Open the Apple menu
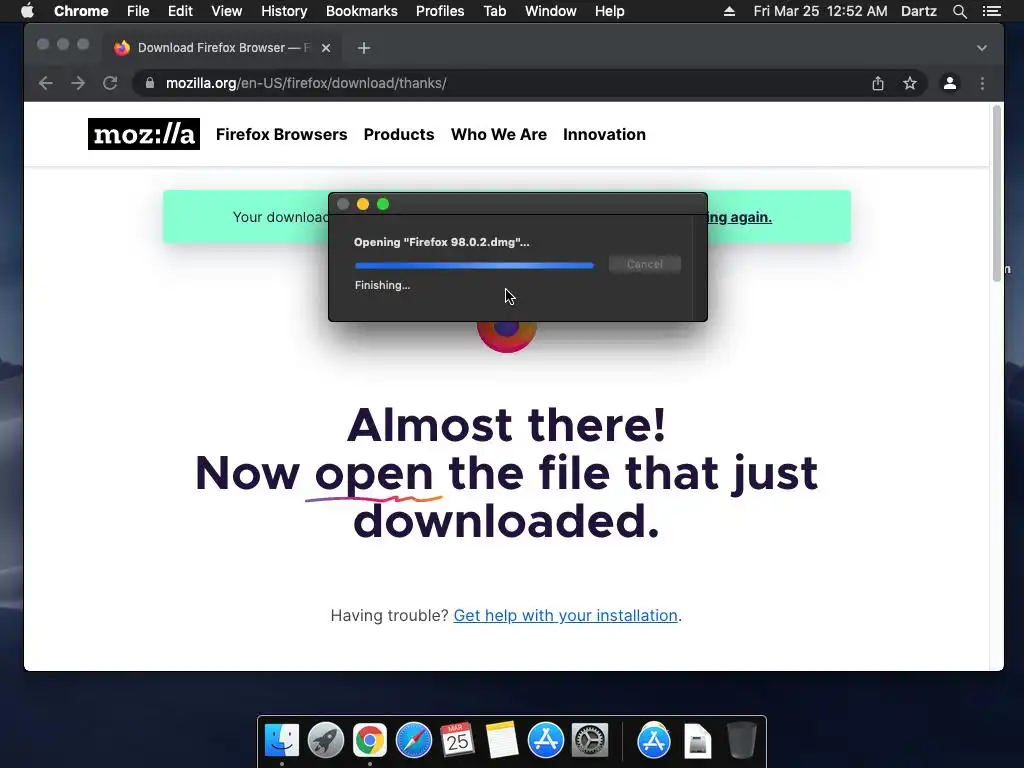1024x768 pixels. (27, 11)
